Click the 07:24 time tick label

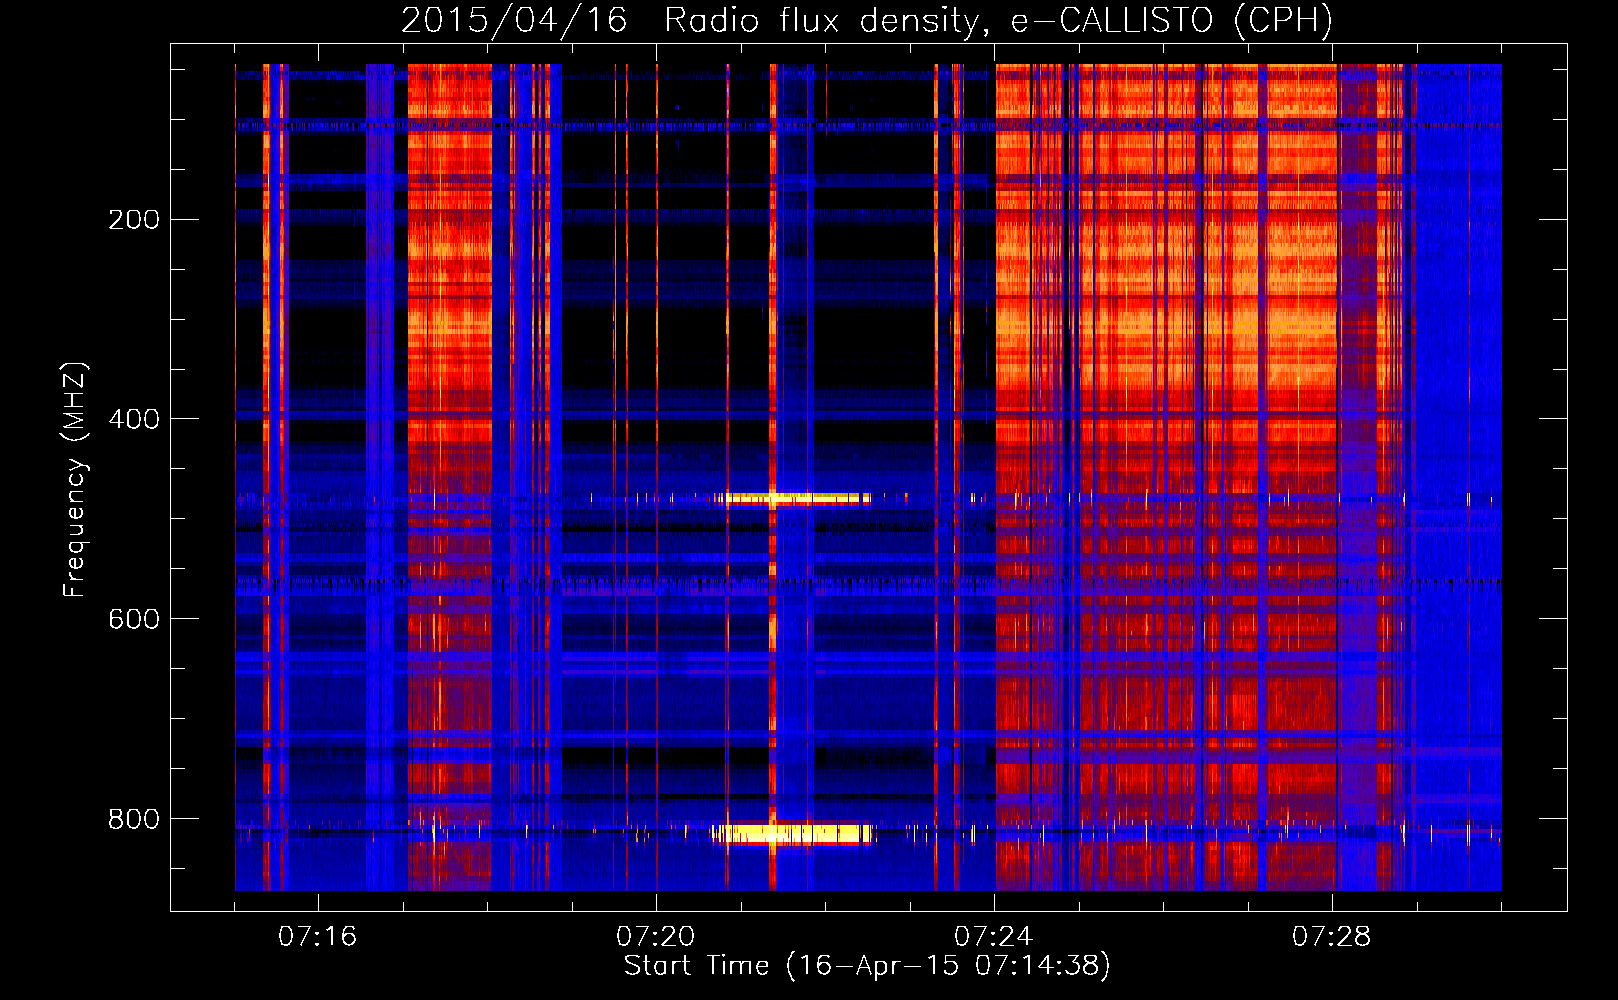(x=993, y=937)
